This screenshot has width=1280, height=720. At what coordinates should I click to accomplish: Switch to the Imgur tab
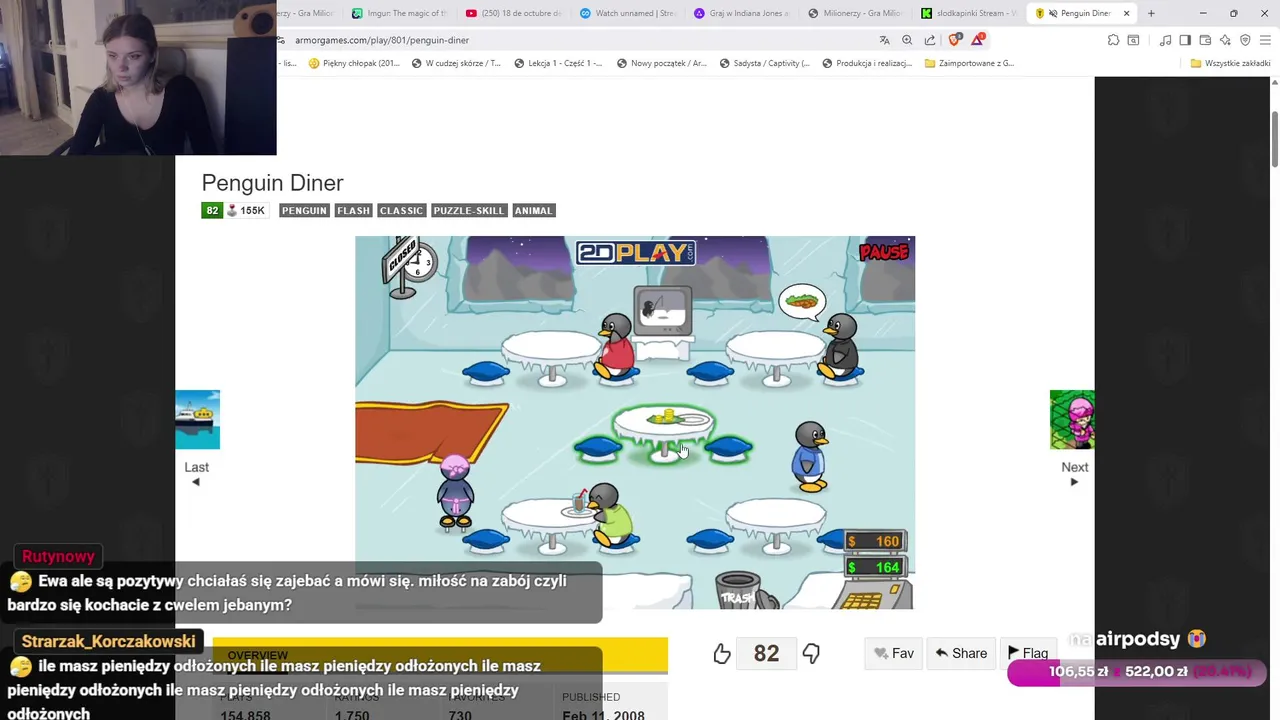tap(400, 13)
